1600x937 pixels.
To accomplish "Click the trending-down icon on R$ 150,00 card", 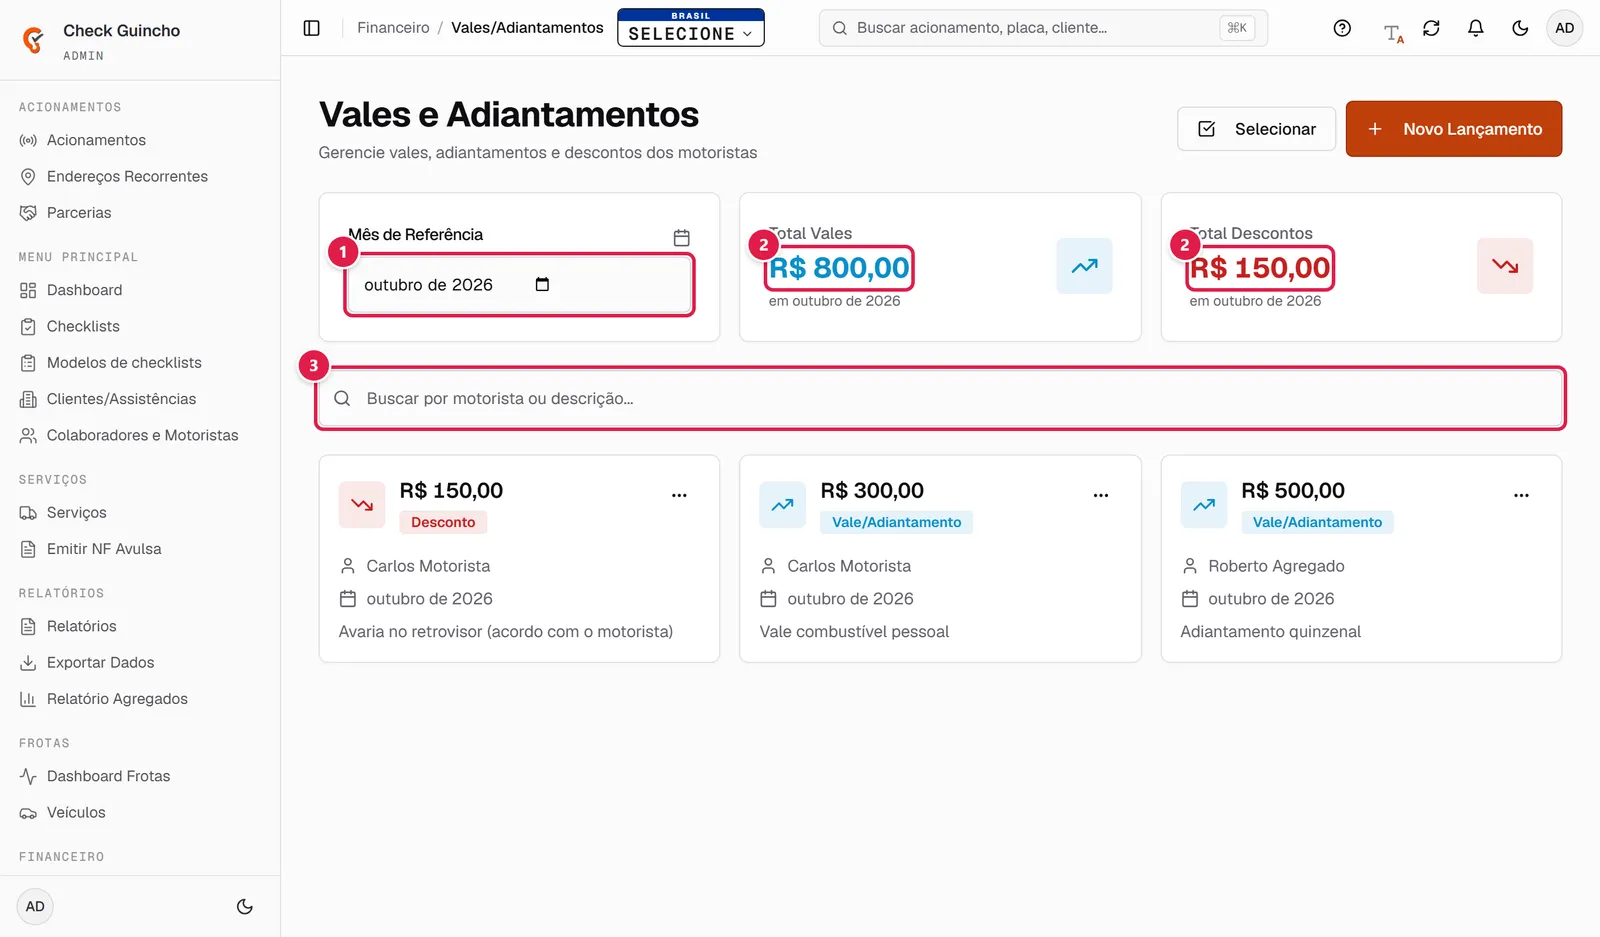I will pyautogui.click(x=362, y=504).
